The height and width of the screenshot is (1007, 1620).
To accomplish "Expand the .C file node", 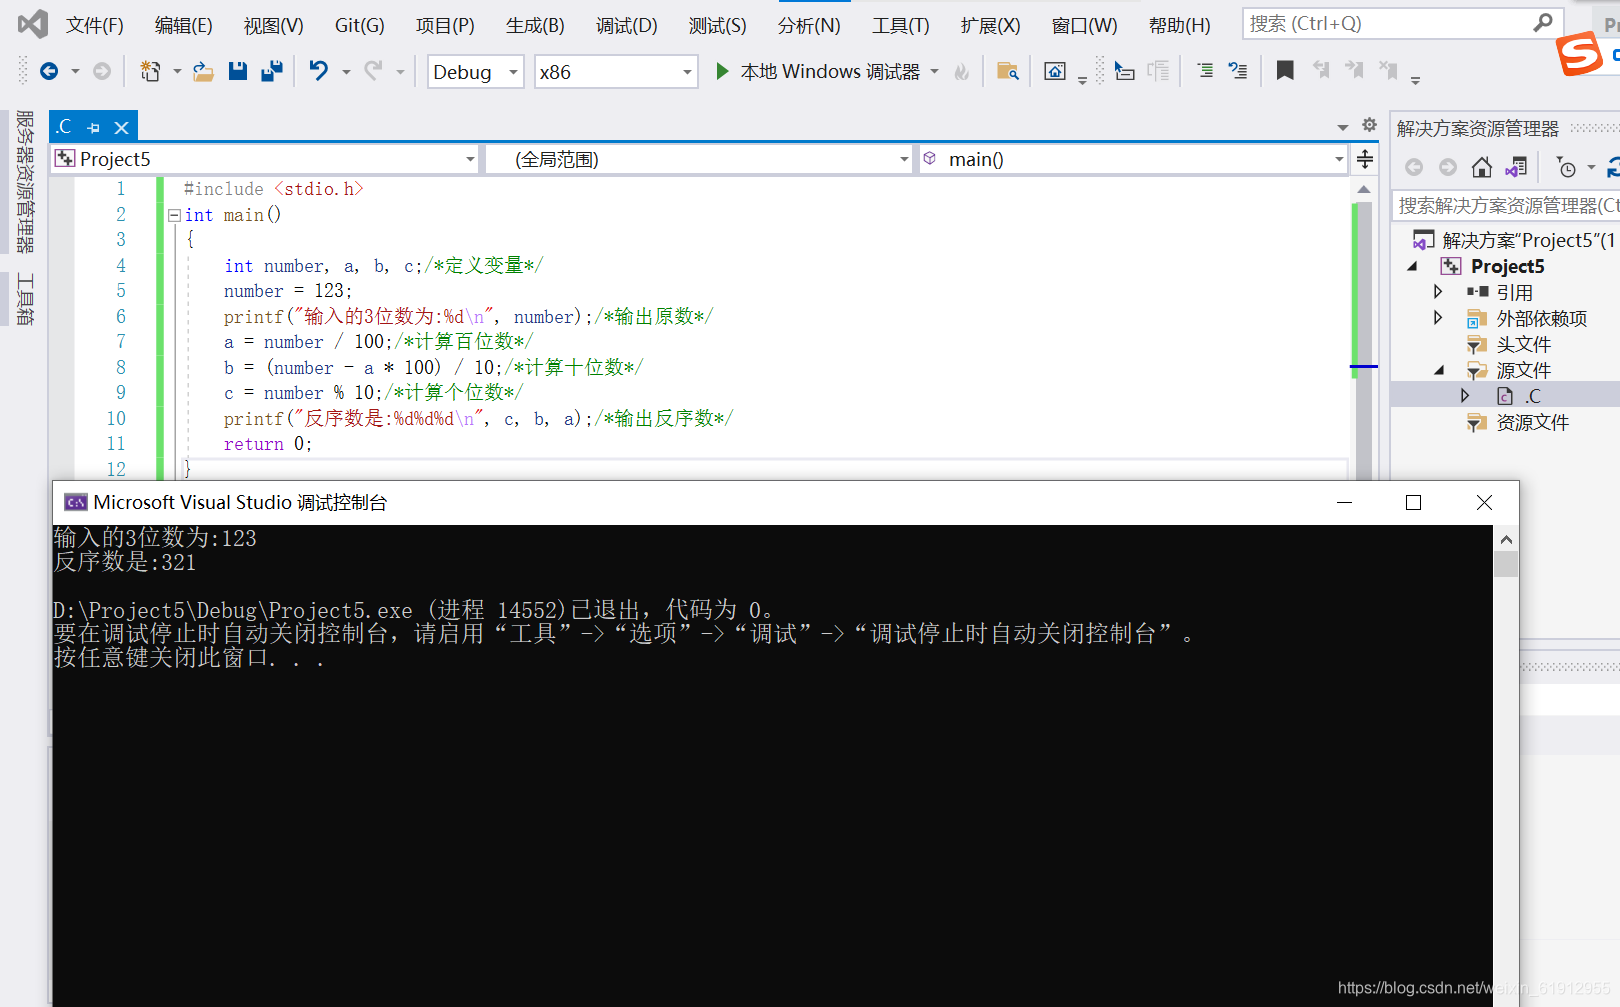I will (1465, 396).
